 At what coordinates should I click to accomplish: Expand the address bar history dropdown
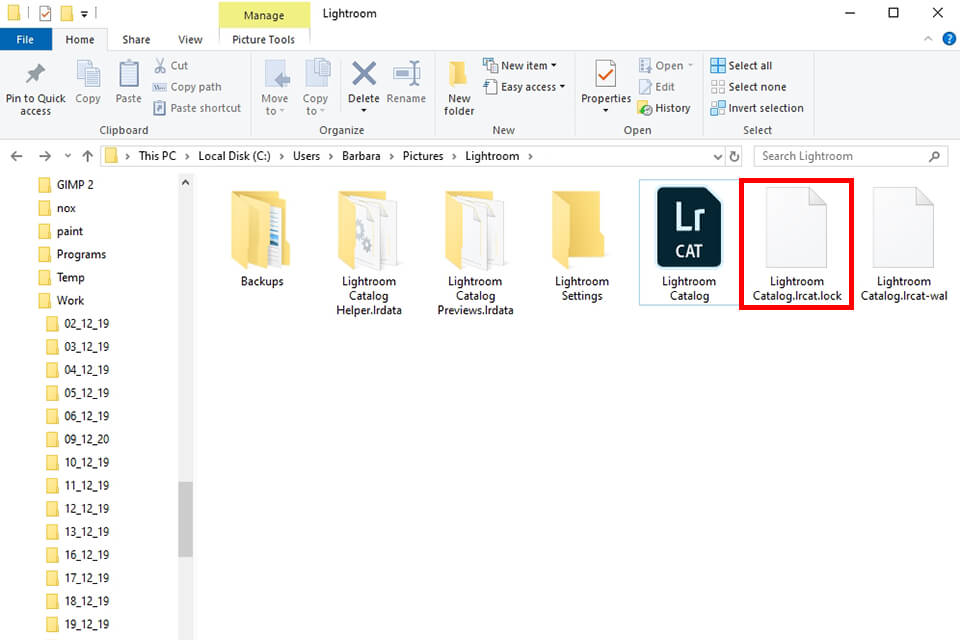click(x=717, y=157)
